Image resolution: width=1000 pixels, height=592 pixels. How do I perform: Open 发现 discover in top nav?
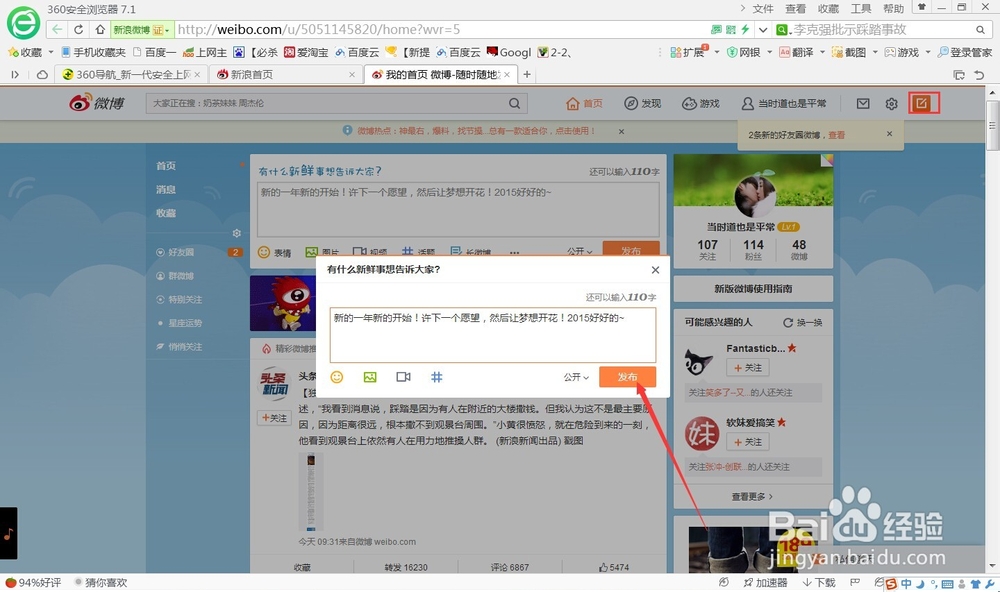(x=642, y=103)
